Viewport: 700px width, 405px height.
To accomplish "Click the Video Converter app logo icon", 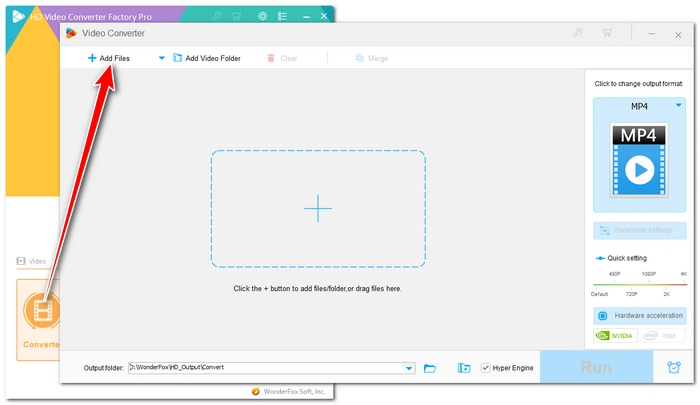I will pyautogui.click(x=71, y=33).
